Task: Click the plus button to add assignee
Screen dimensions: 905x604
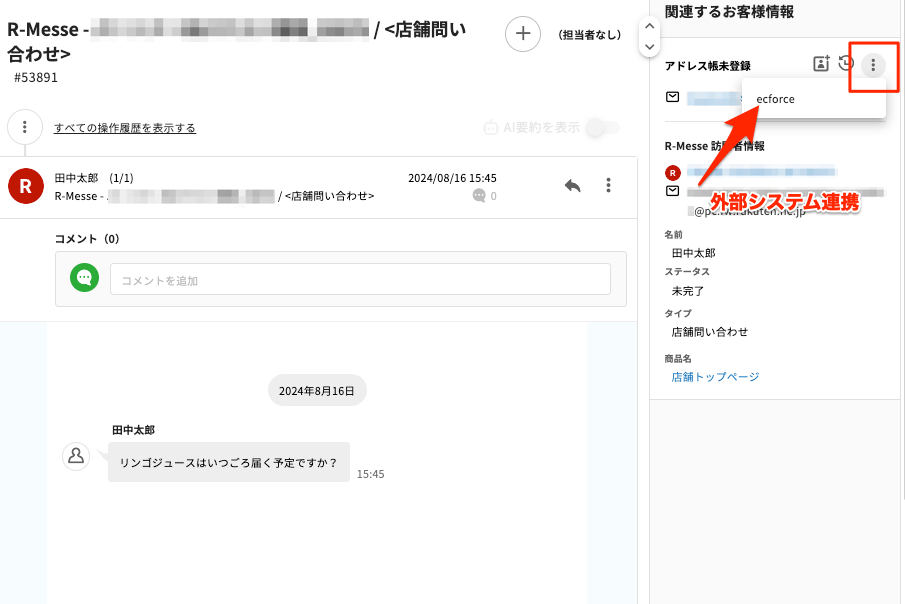Action: pyautogui.click(x=522, y=34)
